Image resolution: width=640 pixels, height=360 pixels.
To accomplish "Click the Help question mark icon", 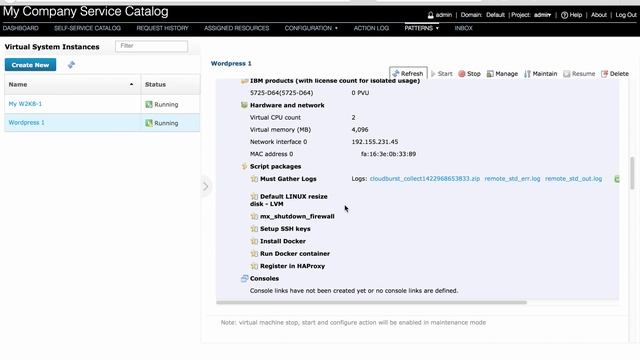I will coord(564,15).
